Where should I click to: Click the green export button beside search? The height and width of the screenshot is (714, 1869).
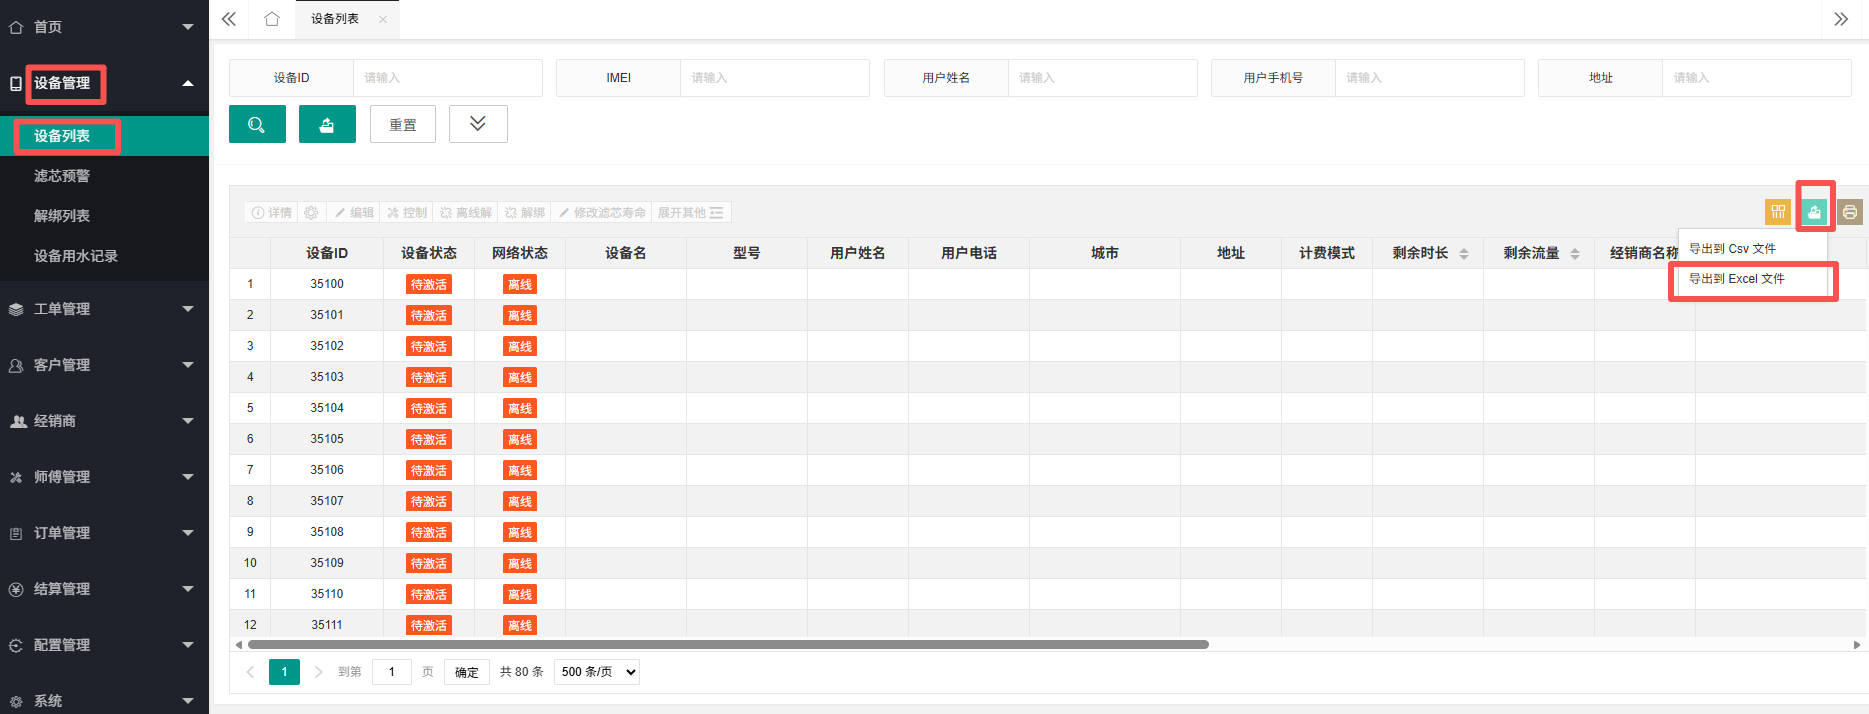click(x=327, y=124)
